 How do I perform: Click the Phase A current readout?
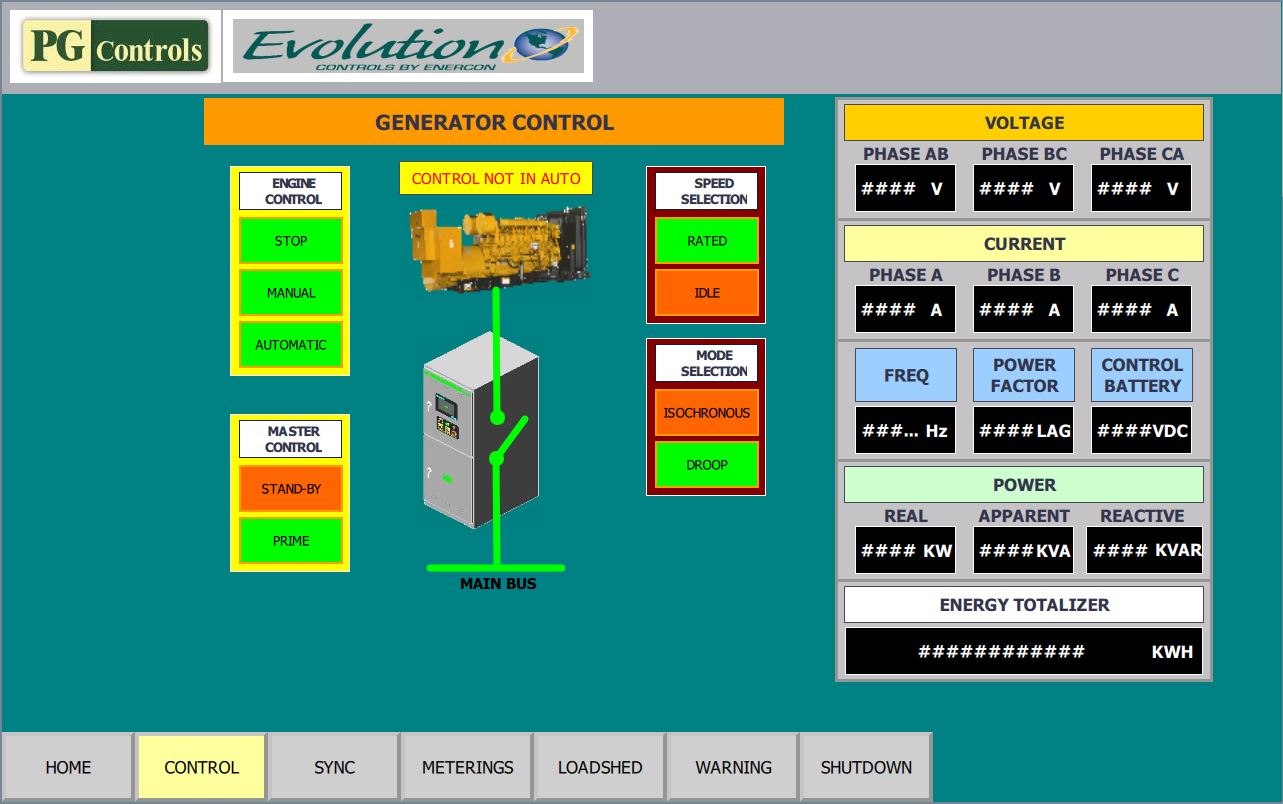tap(906, 309)
